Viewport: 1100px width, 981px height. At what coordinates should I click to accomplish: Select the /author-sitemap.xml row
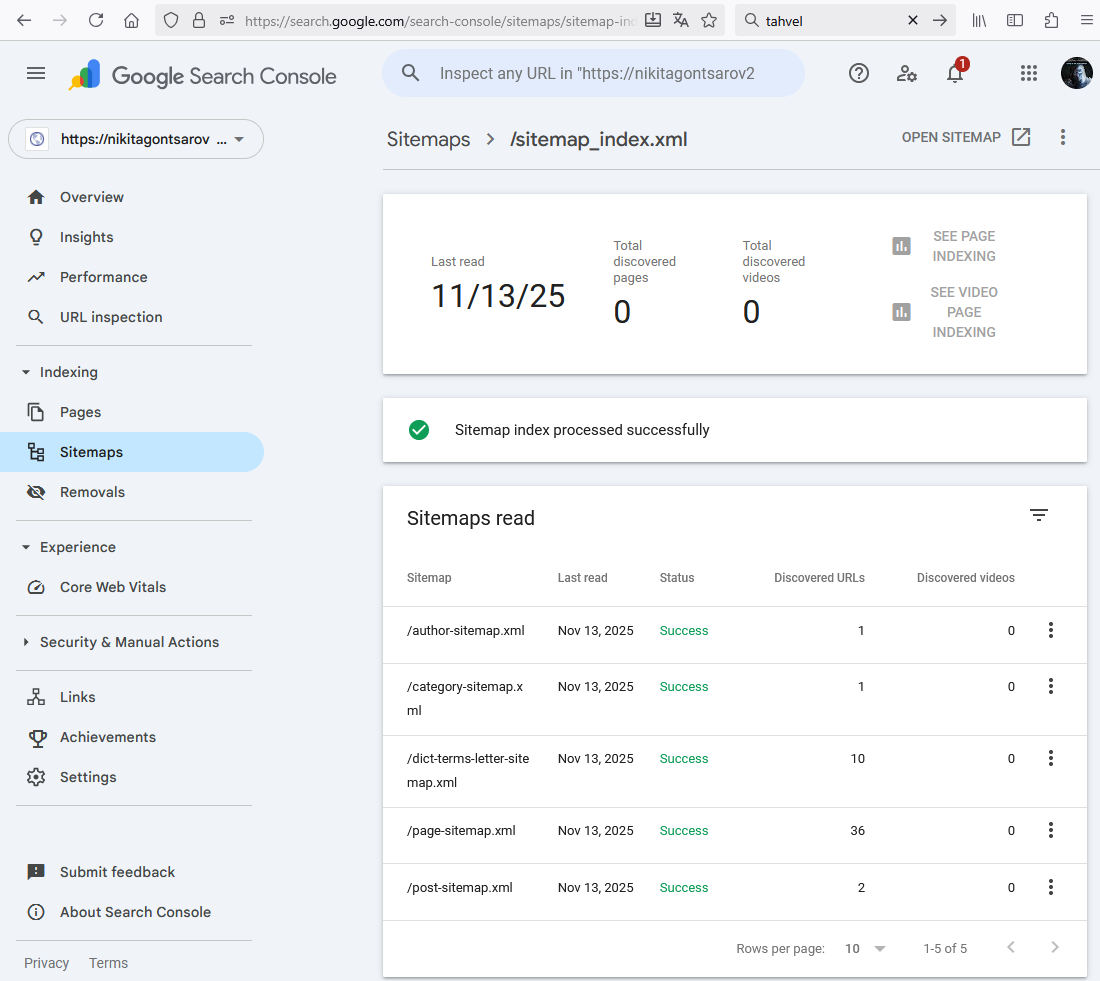[466, 631]
